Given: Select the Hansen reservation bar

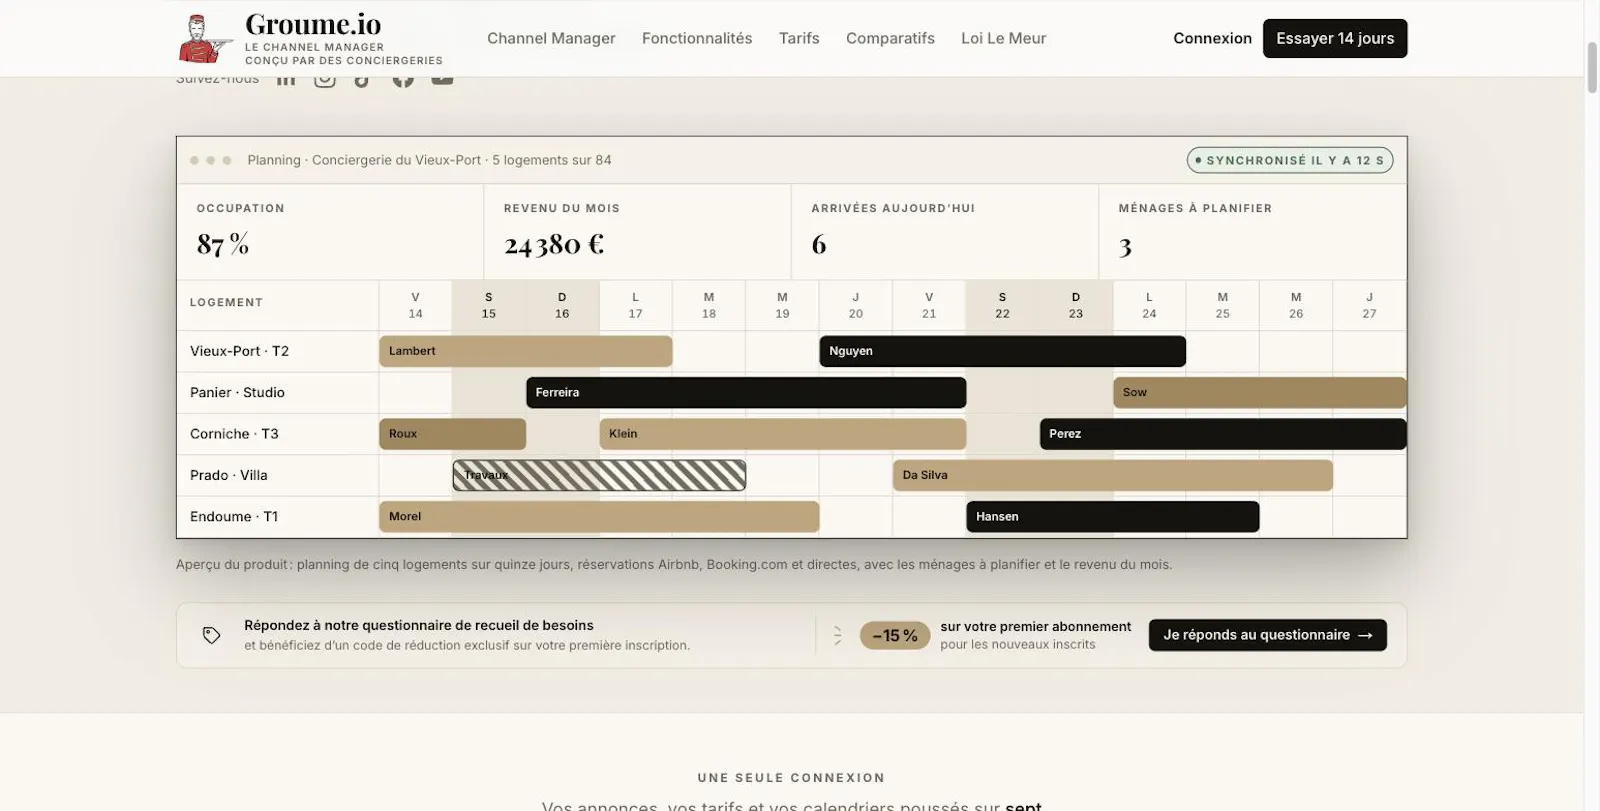Looking at the screenshot, I should tap(1113, 516).
